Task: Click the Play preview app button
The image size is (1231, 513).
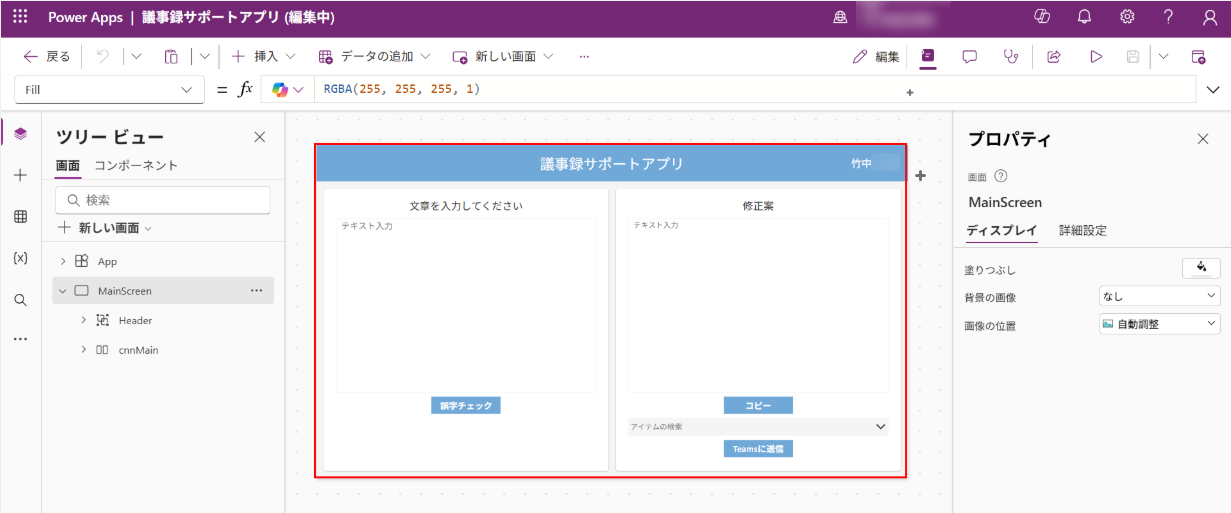Action: click(x=1096, y=57)
